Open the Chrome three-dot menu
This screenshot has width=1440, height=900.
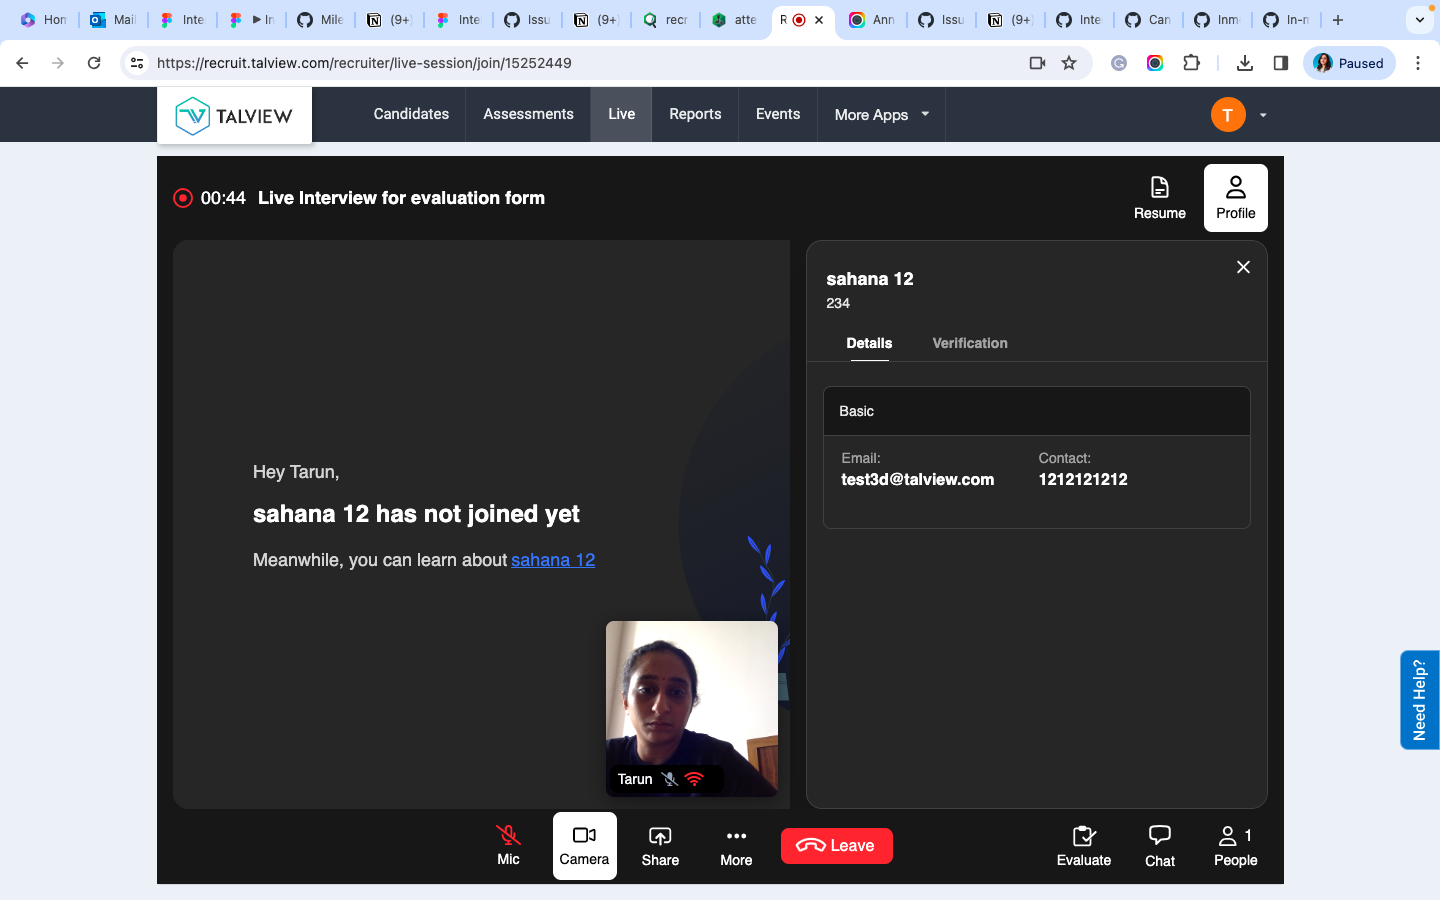pyautogui.click(x=1418, y=63)
